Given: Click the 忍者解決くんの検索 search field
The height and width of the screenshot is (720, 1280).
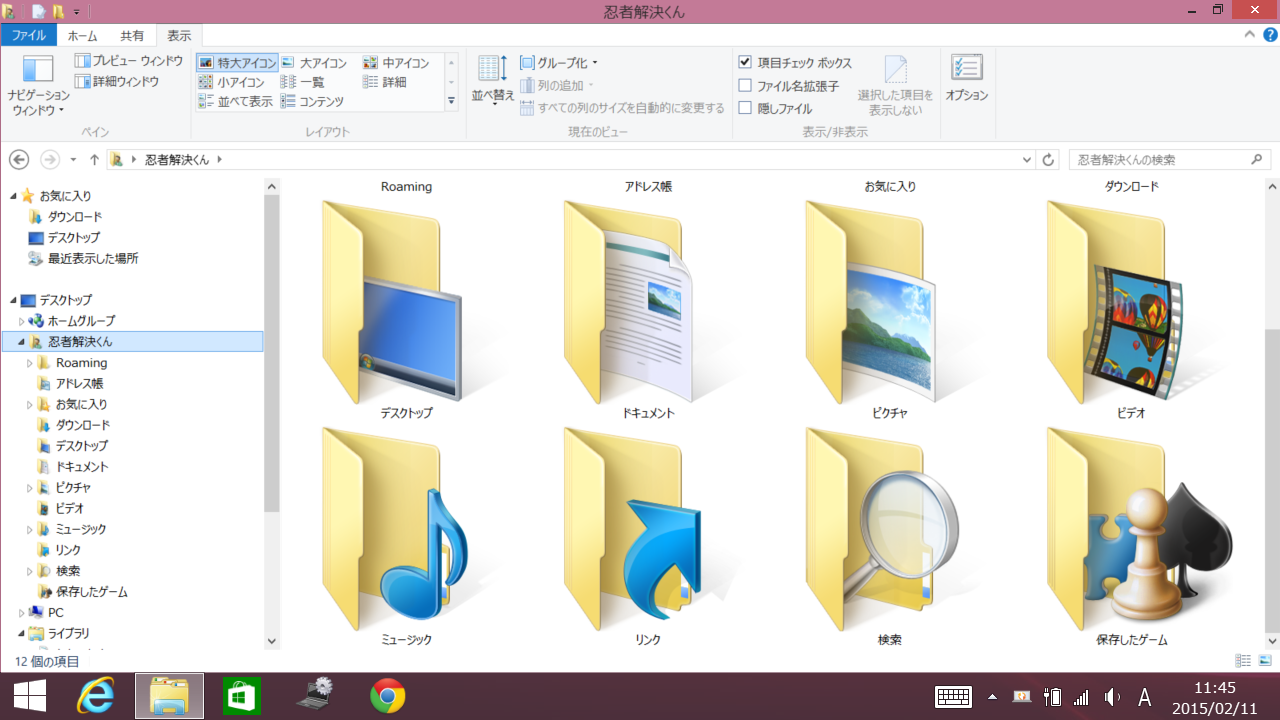Looking at the screenshot, I should click(1160, 160).
